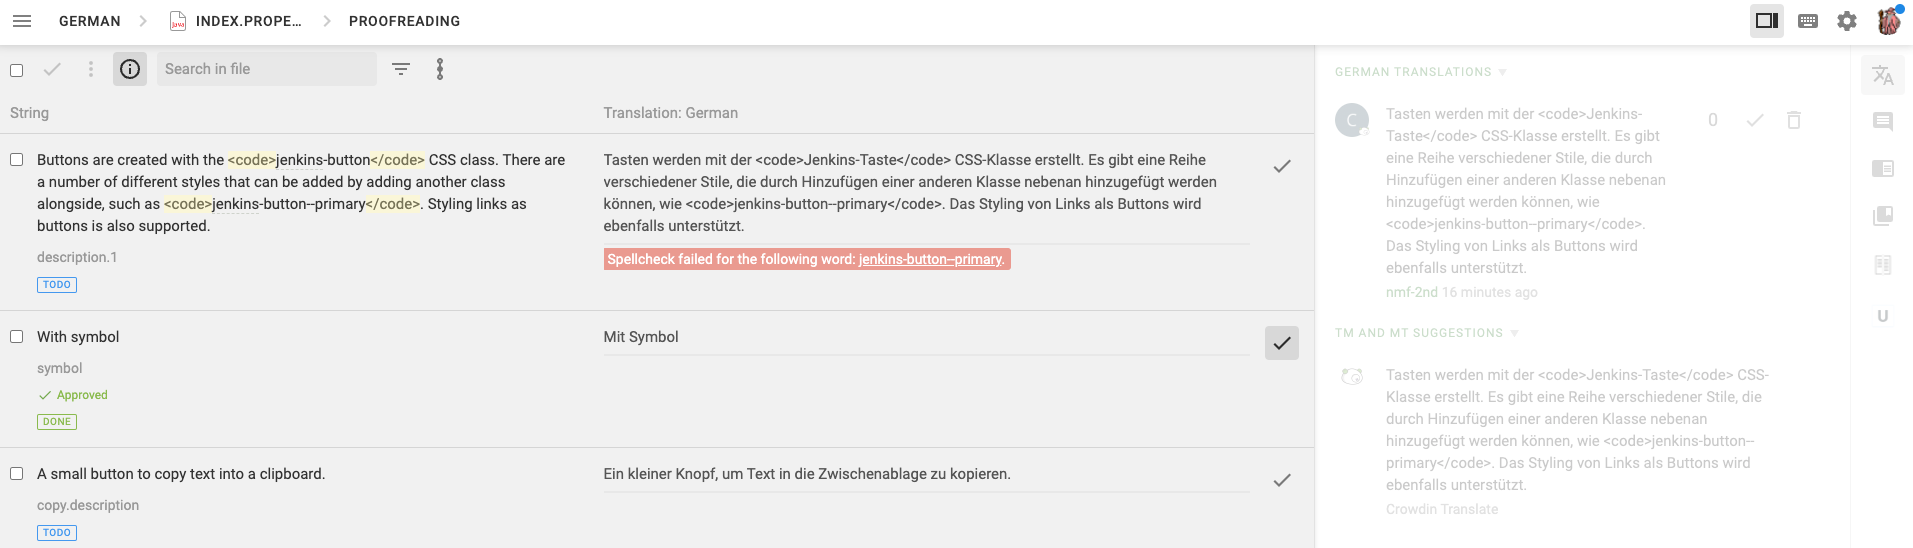The height and width of the screenshot is (548, 1913).
Task: Approve the 'Ein kleiner Knopf' translation
Action: [x=1281, y=480]
